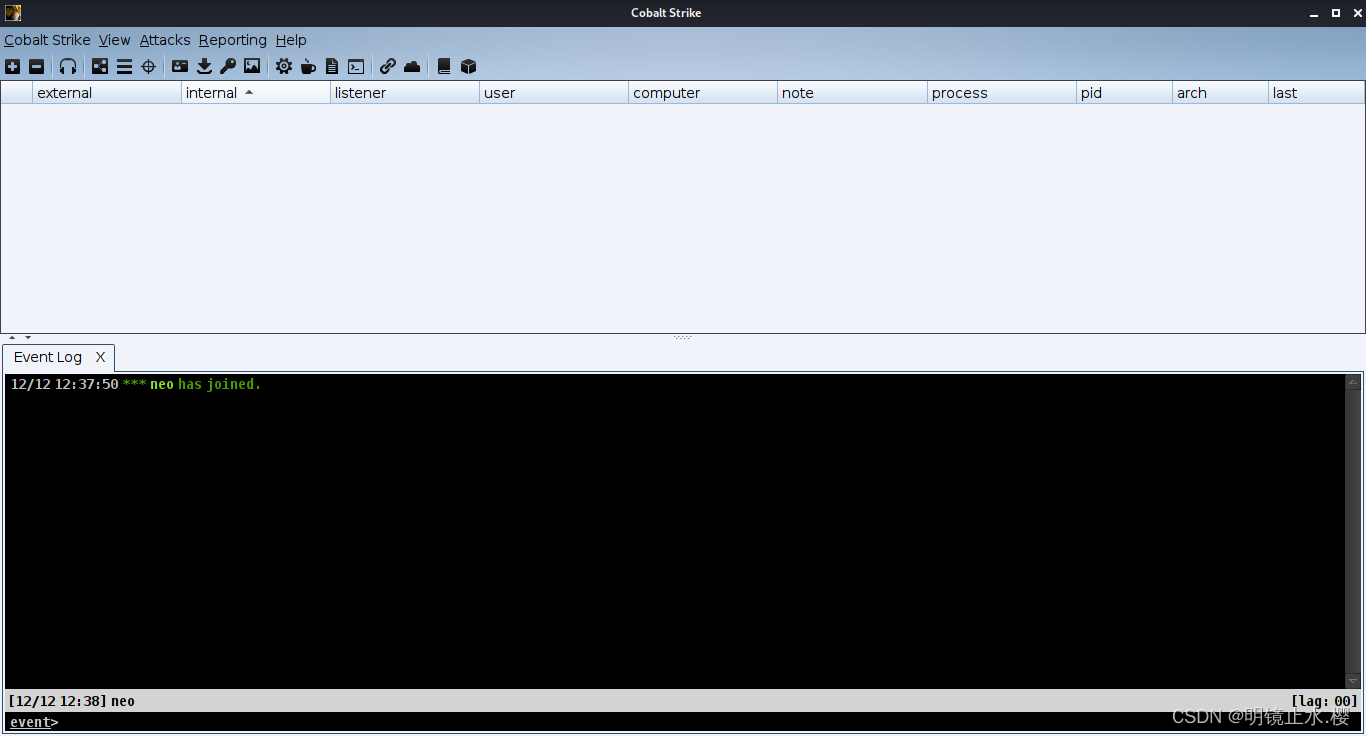The height and width of the screenshot is (736, 1366).
Task: Click the event> command input field
Action: pos(683,722)
